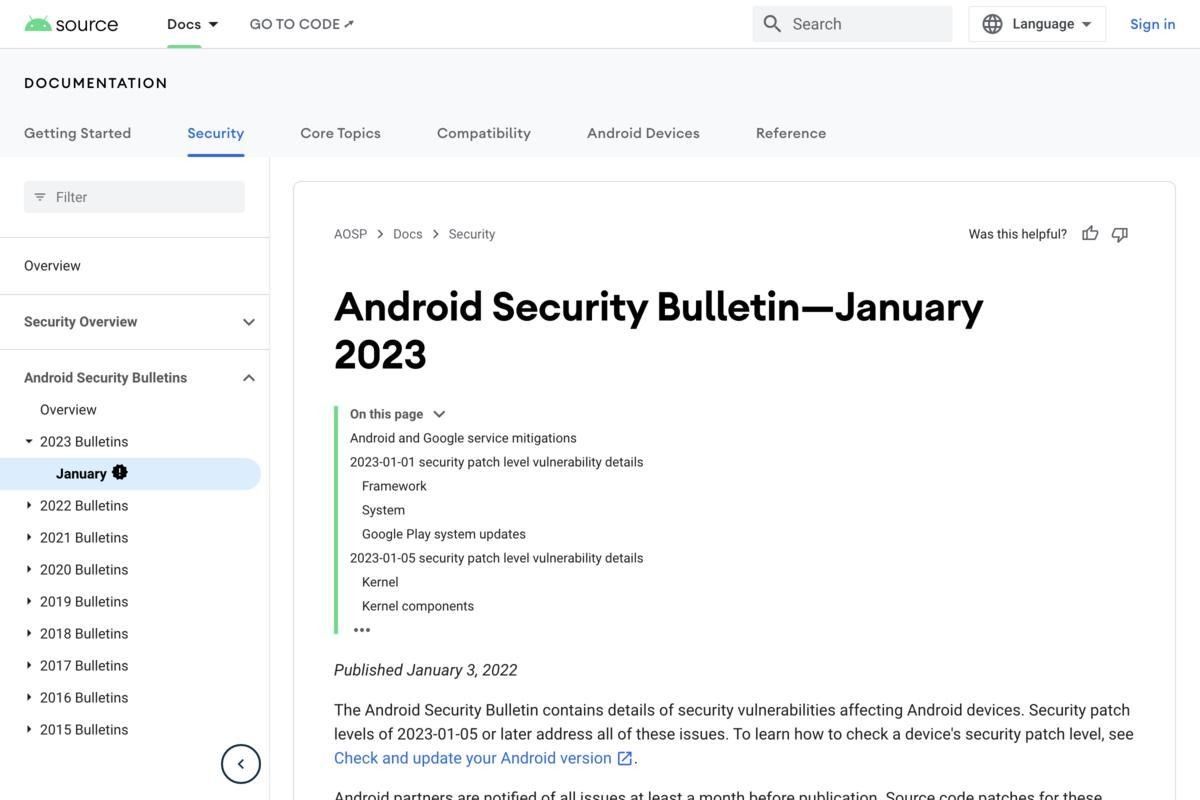Open the Language dropdown

pyautogui.click(x=1037, y=24)
